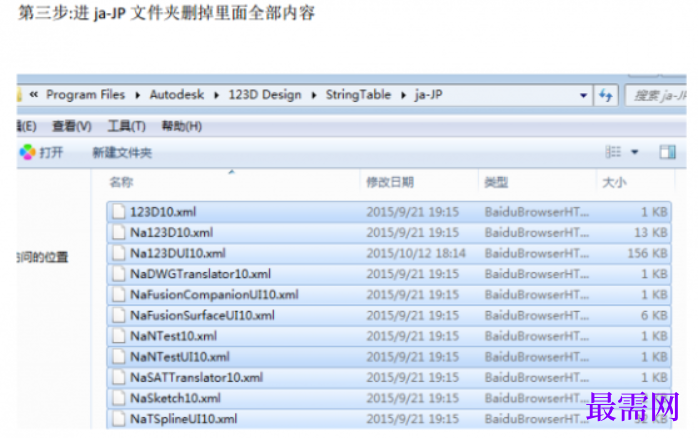The width and height of the screenshot is (698, 438).
Task: Click the refresh icon beside the address bar
Action: pyautogui.click(x=606, y=95)
